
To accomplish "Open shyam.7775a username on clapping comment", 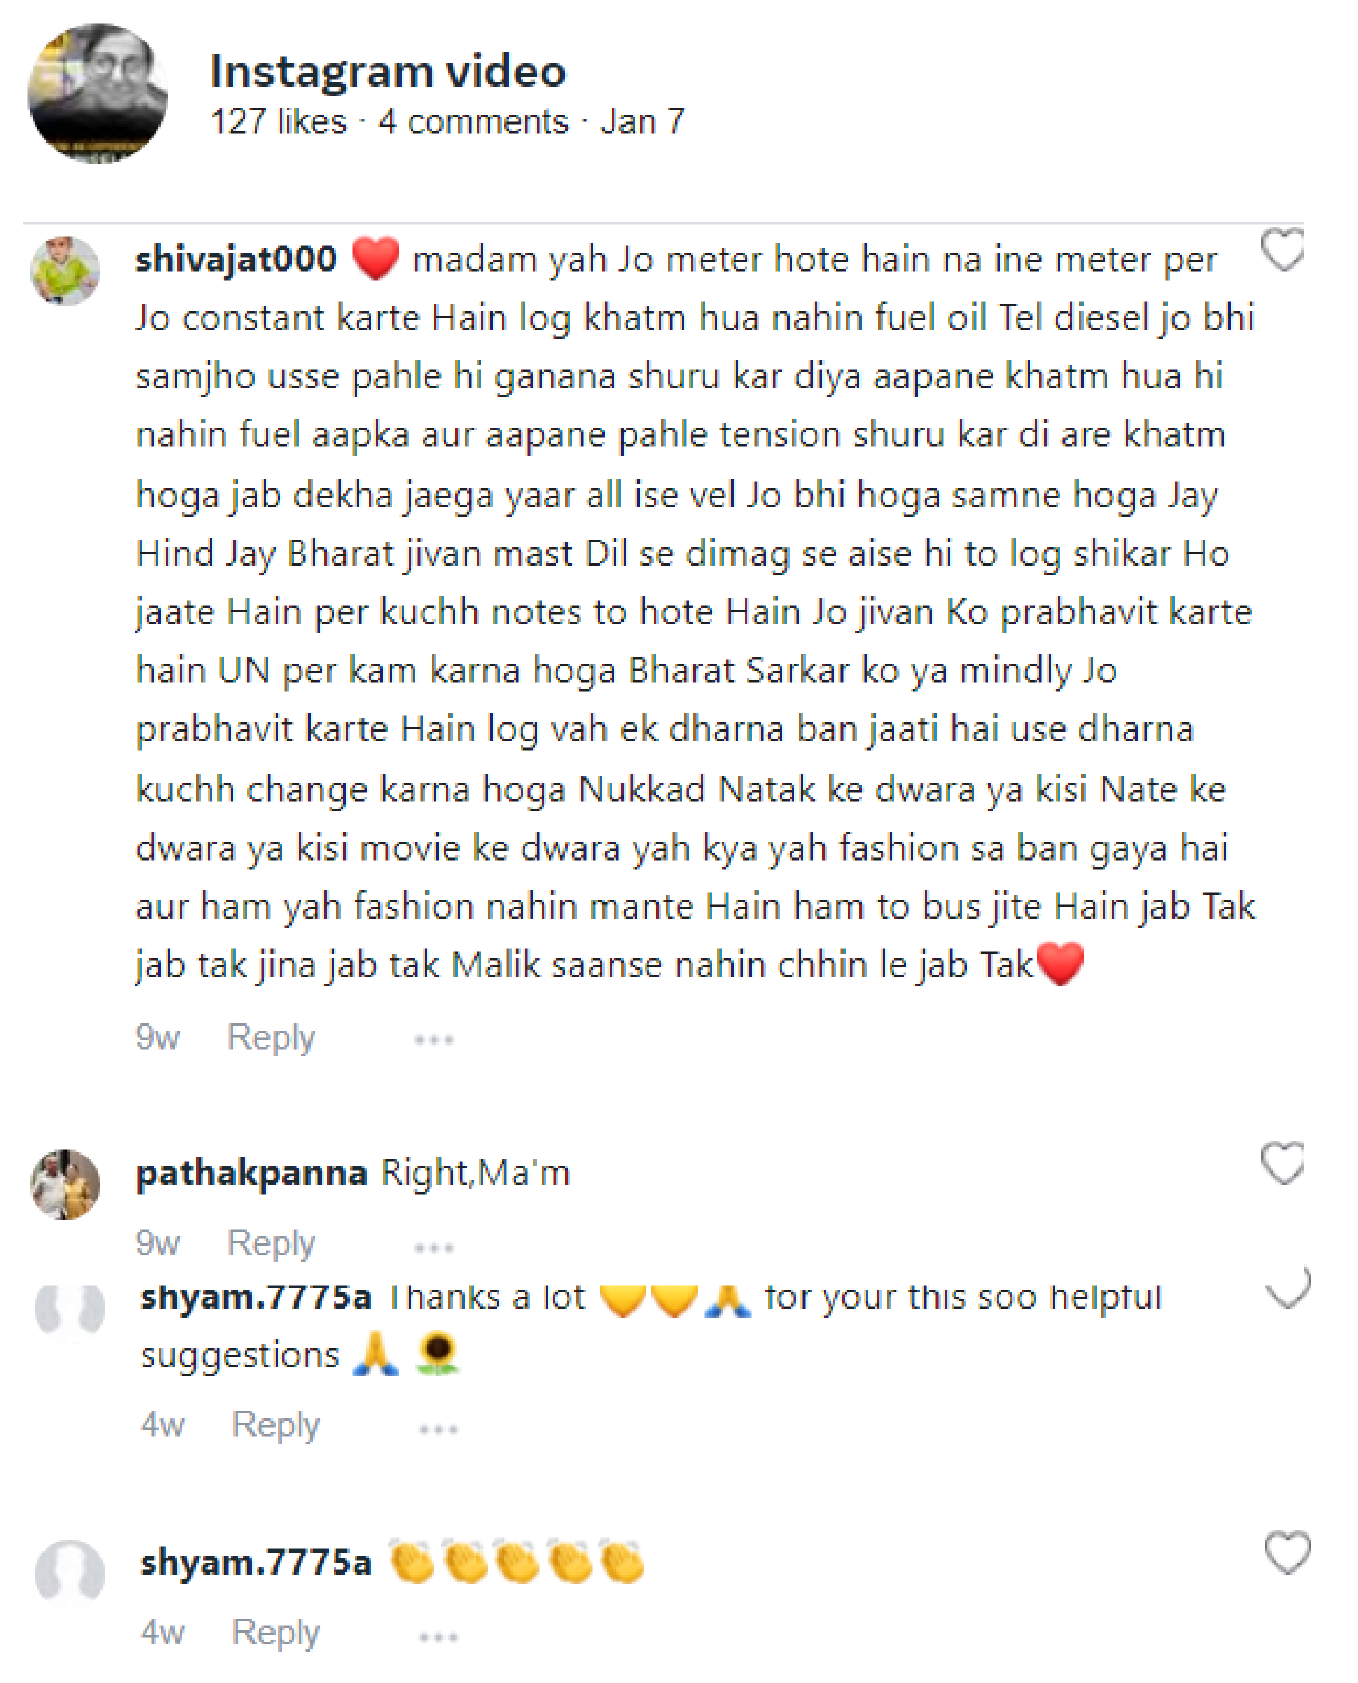I will click(x=256, y=1562).
